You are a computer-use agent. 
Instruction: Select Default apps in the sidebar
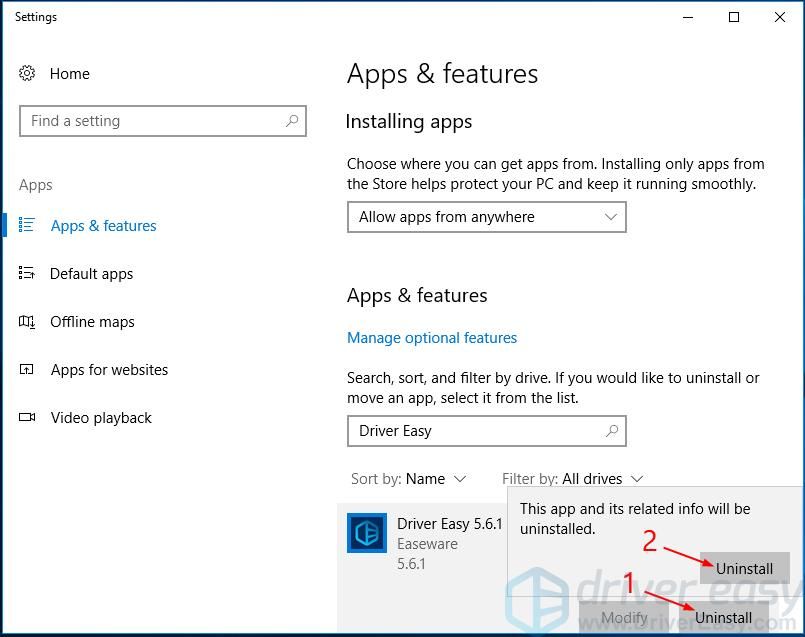91,274
